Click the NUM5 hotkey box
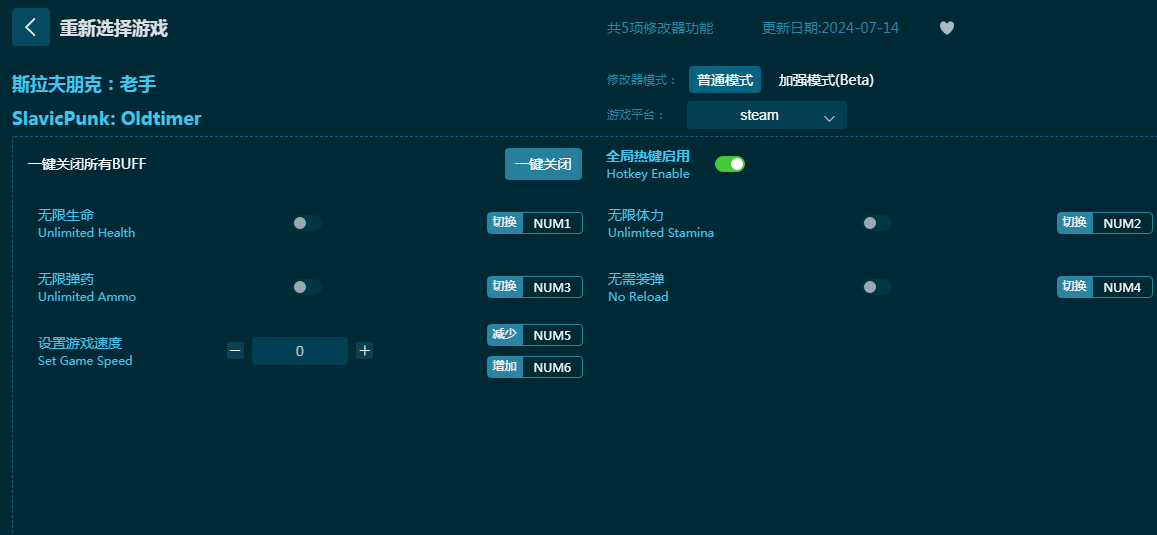The image size is (1157, 535). pyautogui.click(x=552, y=335)
